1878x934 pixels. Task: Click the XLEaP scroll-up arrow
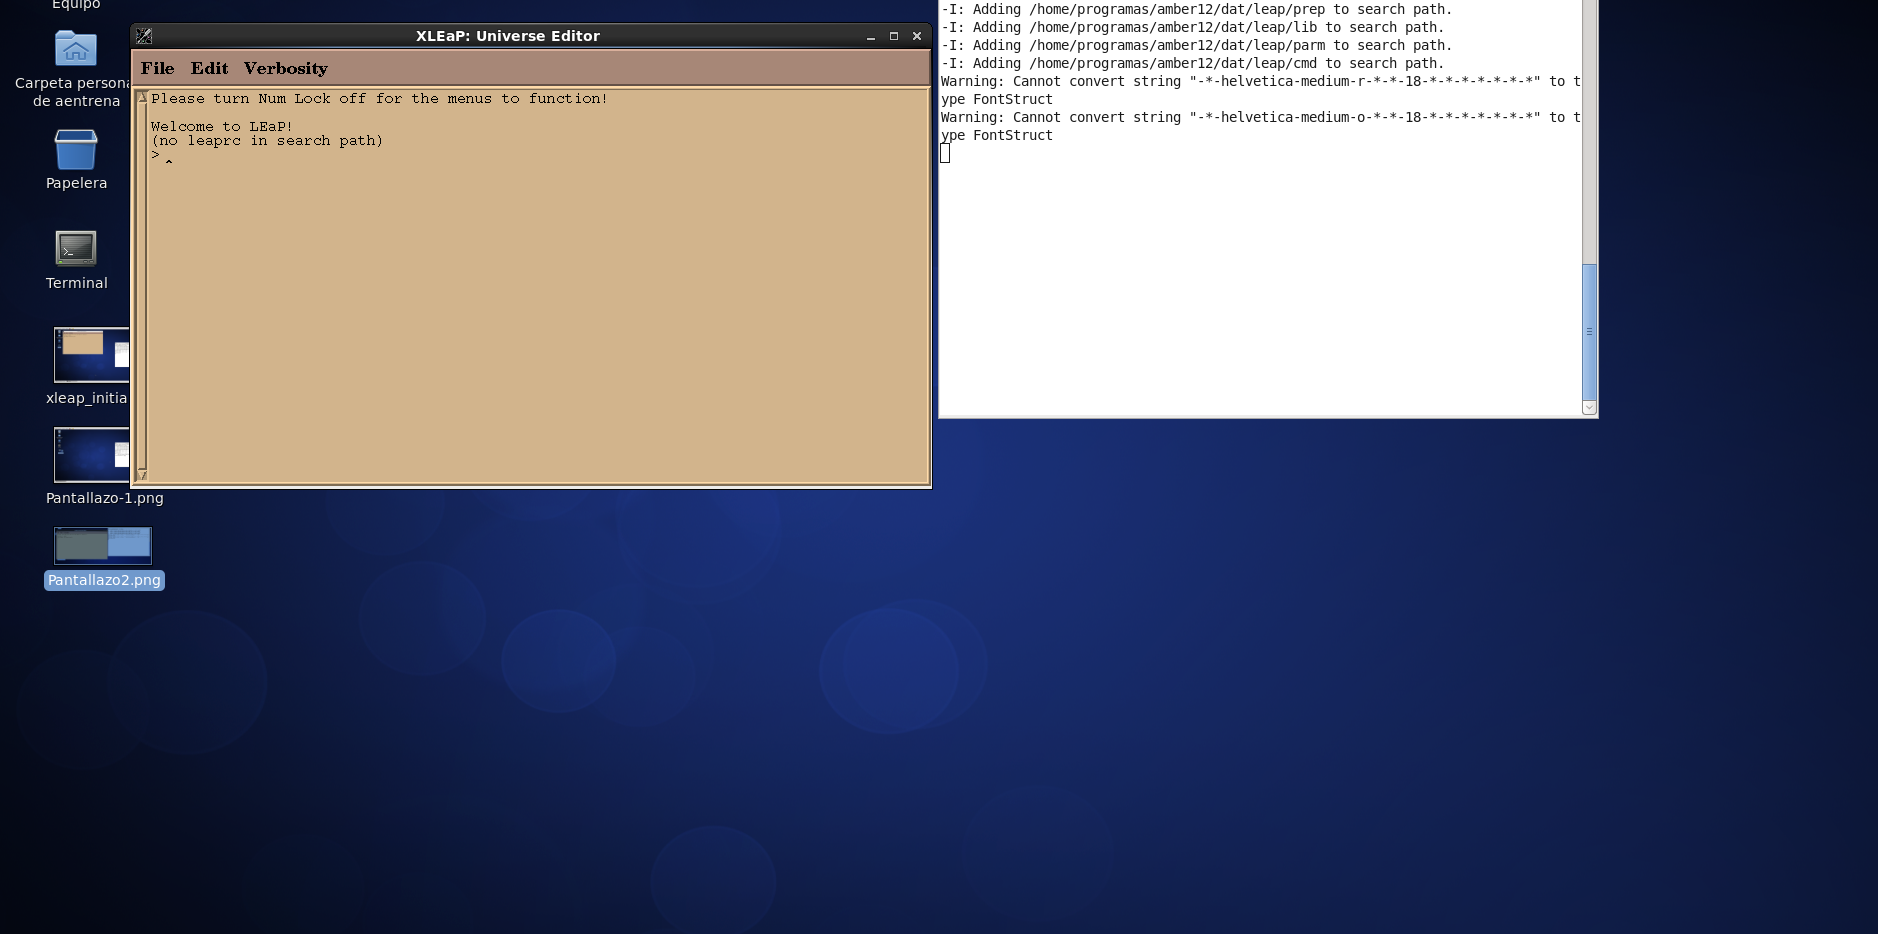142,97
